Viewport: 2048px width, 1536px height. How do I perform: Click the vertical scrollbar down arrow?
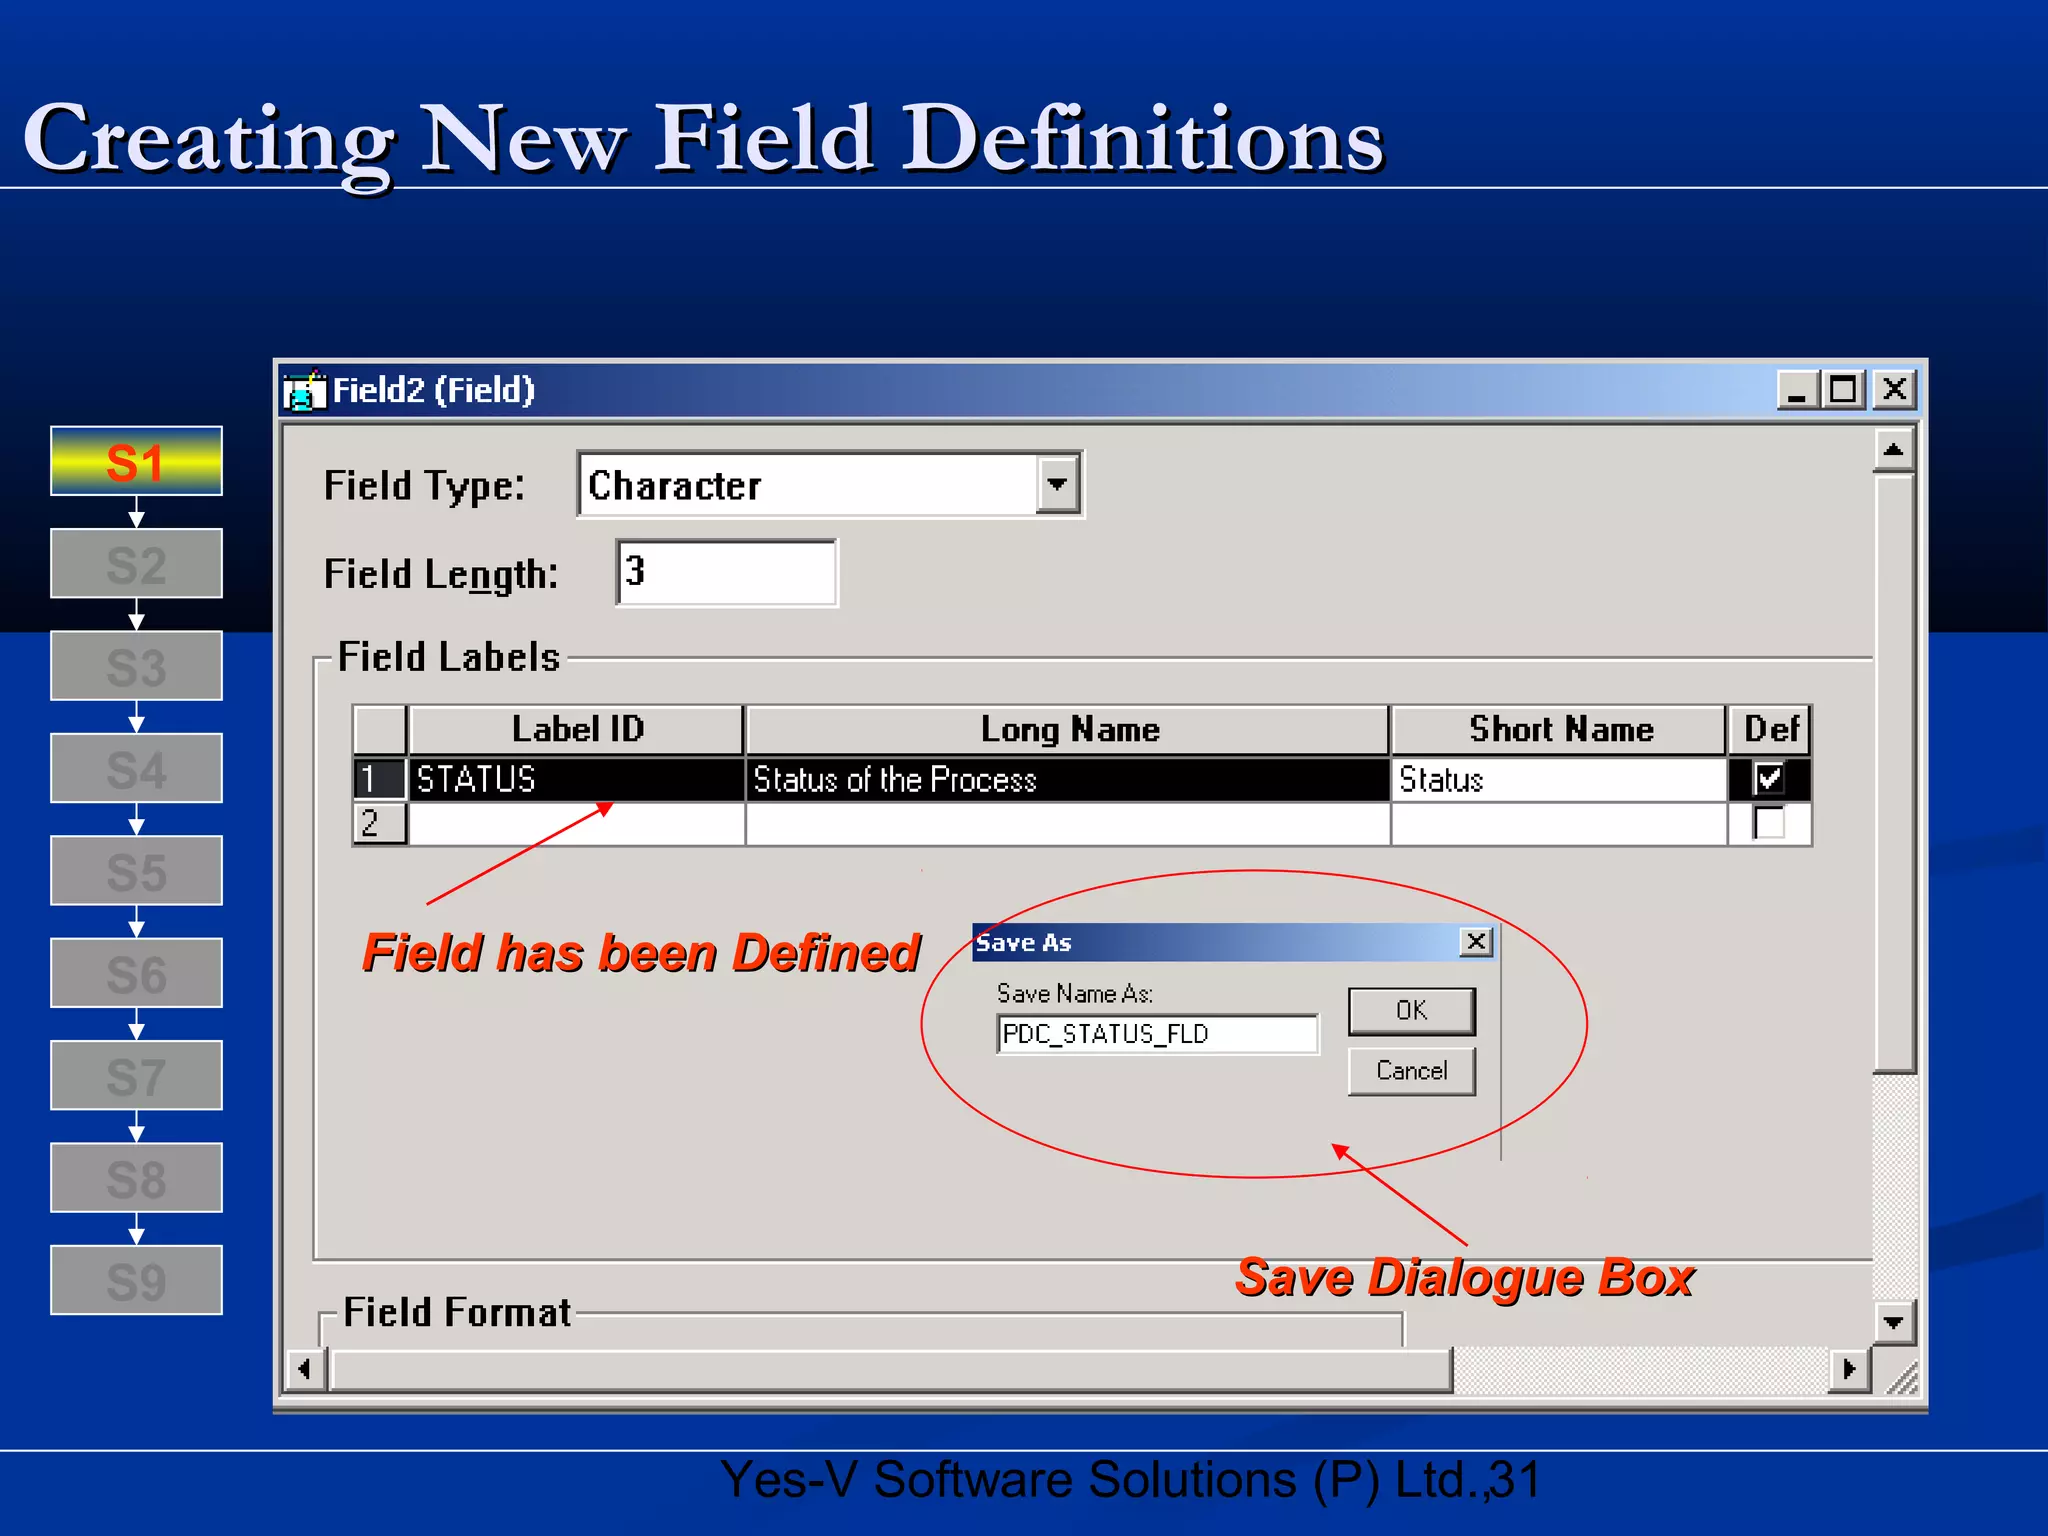(x=1893, y=1322)
